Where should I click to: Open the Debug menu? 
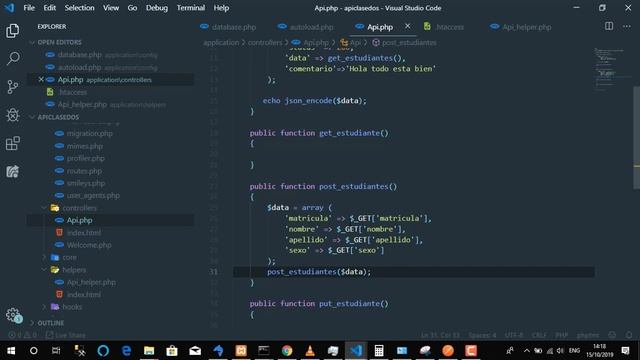157,8
